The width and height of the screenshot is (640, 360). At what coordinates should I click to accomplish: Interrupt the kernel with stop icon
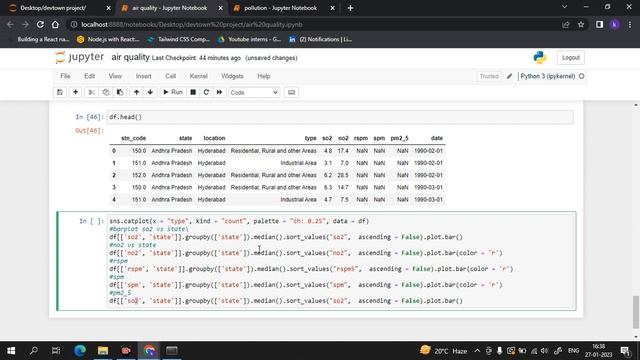(x=193, y=92)
